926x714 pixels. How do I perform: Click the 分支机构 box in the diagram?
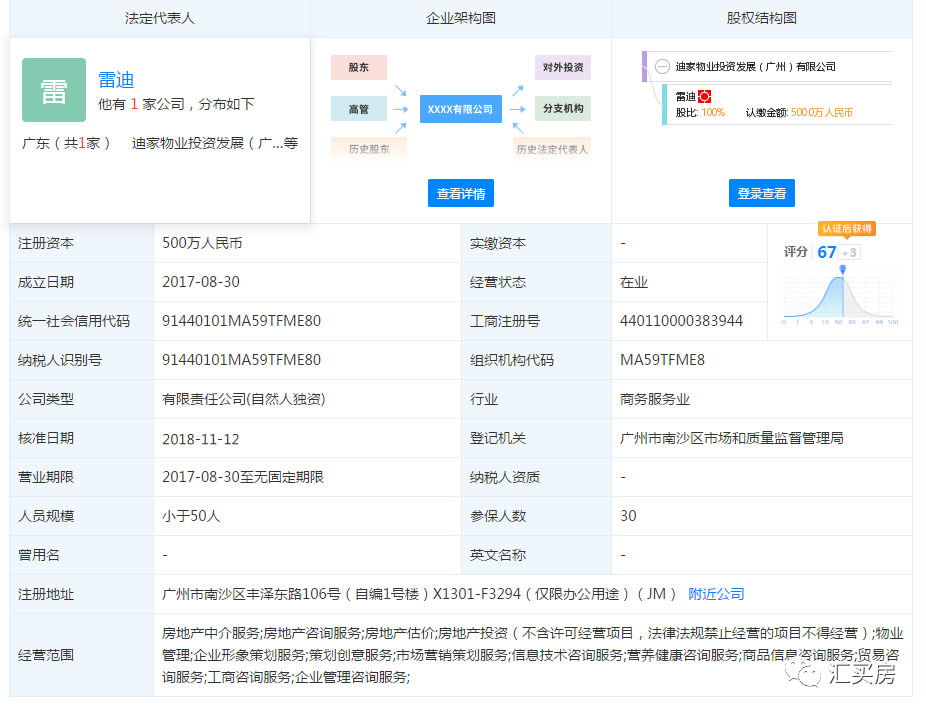[563, 109]
